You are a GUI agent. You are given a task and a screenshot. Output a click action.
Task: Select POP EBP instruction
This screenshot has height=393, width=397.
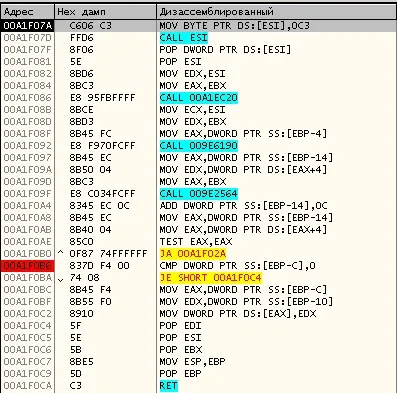180,374
